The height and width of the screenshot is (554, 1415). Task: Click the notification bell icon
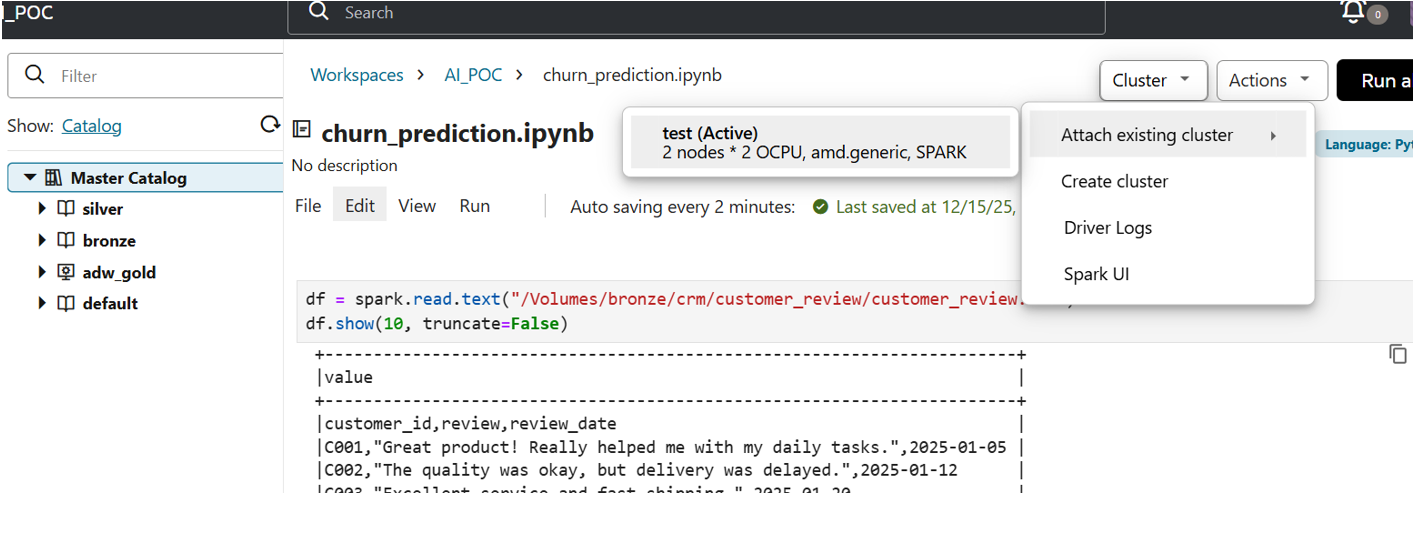click(x=1353, y=12)
